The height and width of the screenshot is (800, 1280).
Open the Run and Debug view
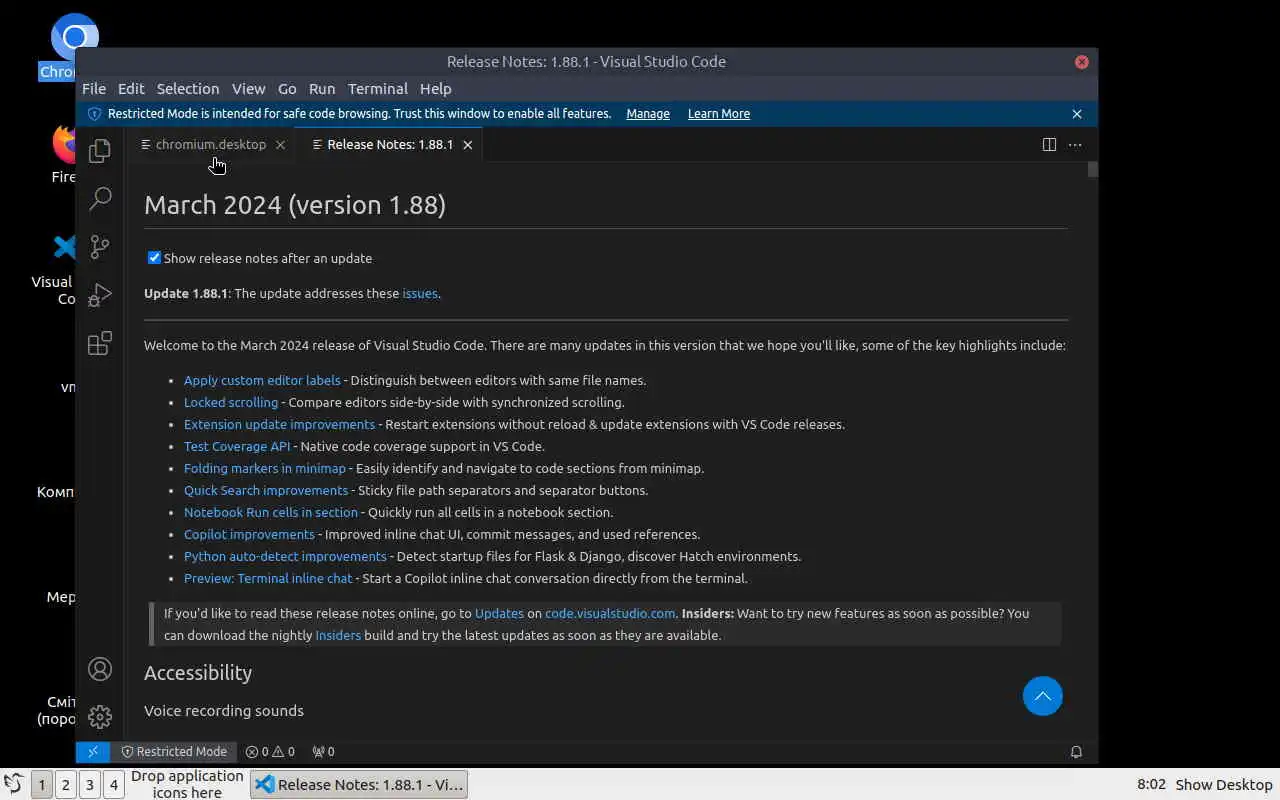100,295
